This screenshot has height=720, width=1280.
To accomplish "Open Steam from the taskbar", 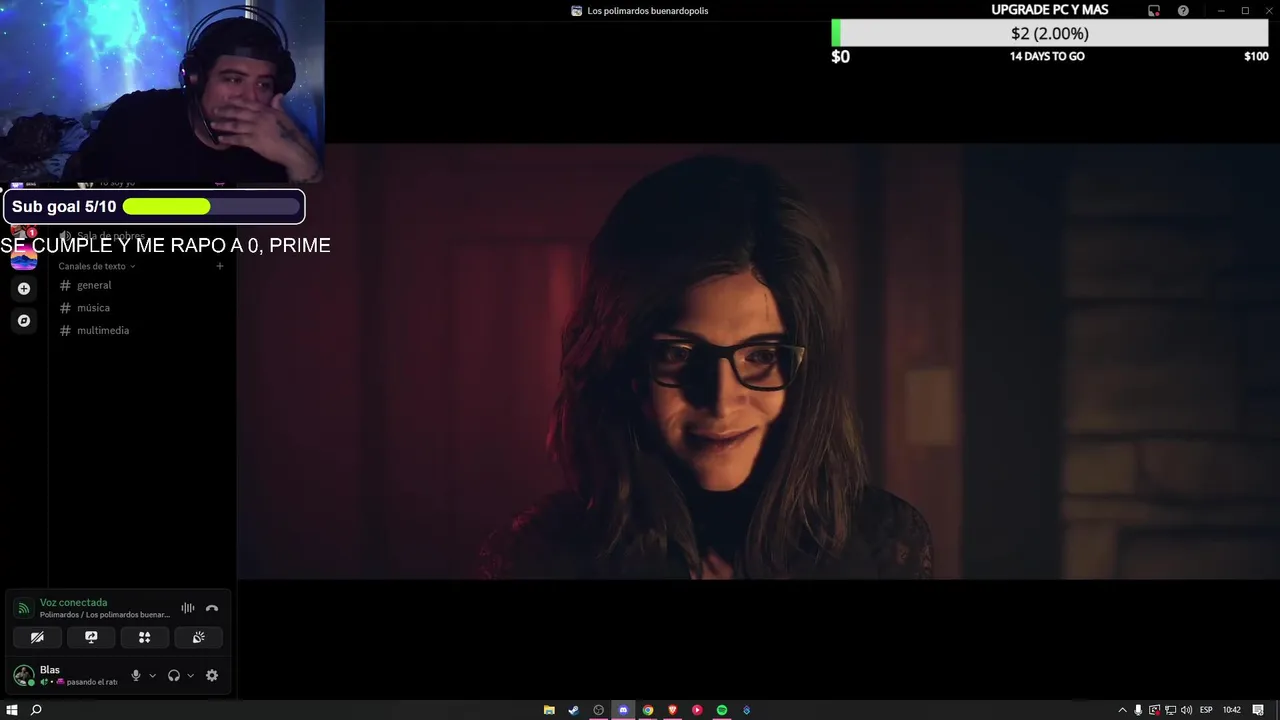I will tap(573, 710).
